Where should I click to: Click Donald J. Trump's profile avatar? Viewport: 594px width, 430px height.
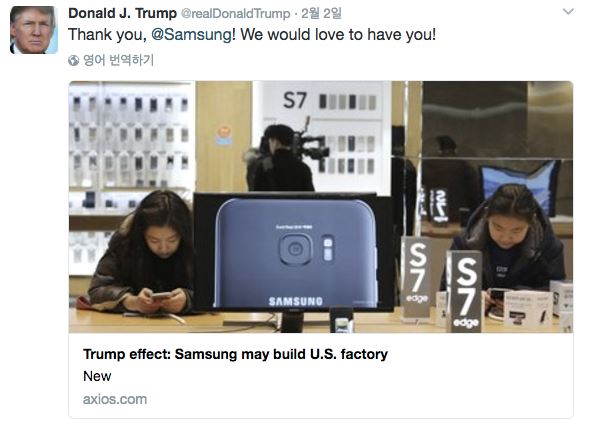pos(34,30)
